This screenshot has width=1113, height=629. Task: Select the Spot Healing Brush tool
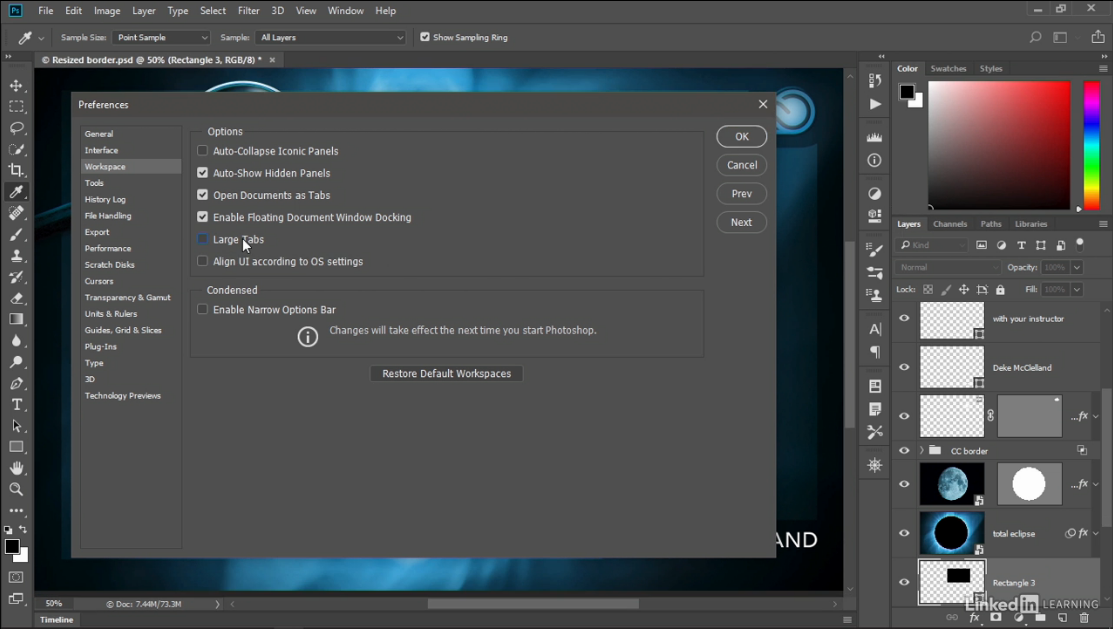pyautogui.click(x=16, y=213)
